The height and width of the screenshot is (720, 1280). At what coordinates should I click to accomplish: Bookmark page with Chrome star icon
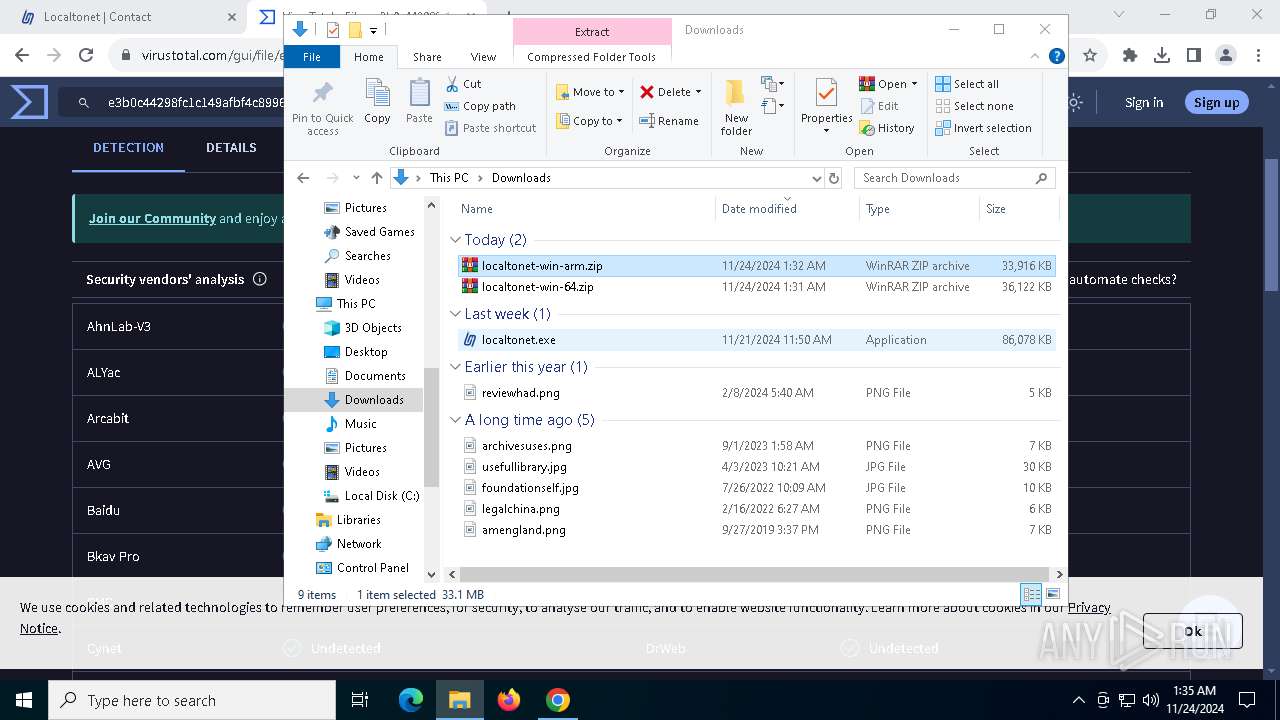pos(1091,56)
